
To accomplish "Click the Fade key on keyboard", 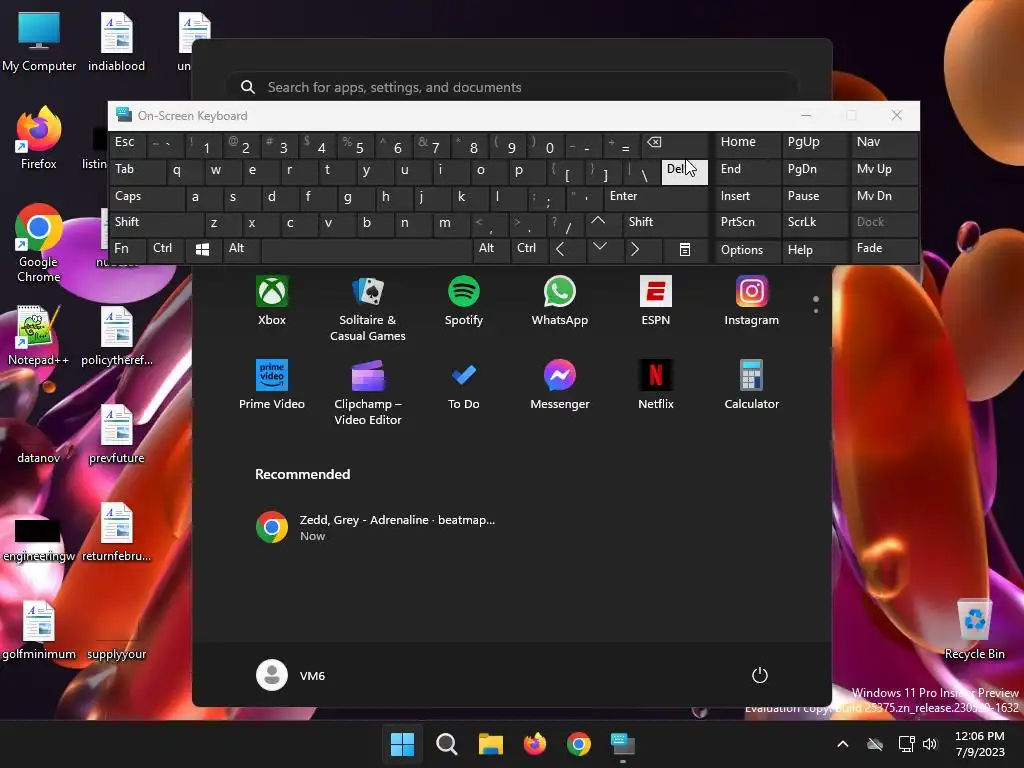I will pos(884,249).
